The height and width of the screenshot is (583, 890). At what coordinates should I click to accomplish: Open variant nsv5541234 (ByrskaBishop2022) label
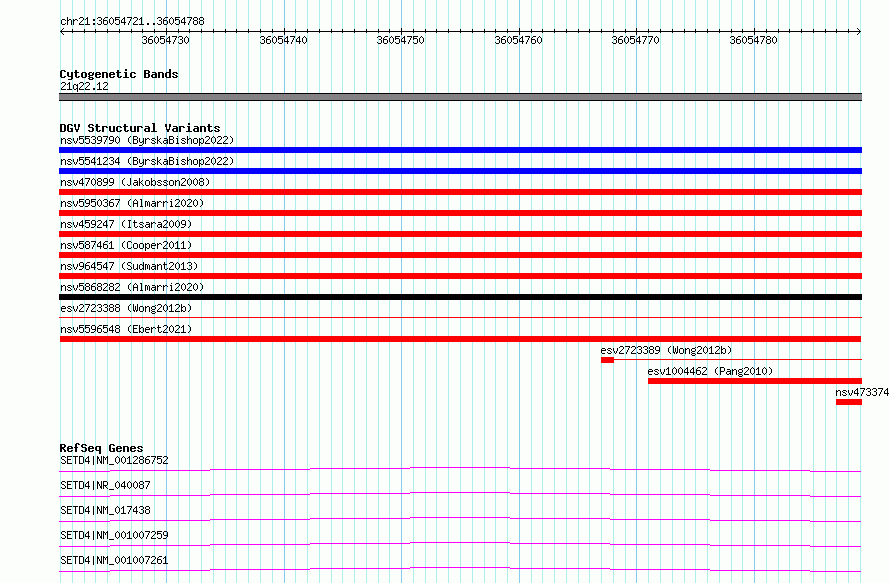click(147, 161)
